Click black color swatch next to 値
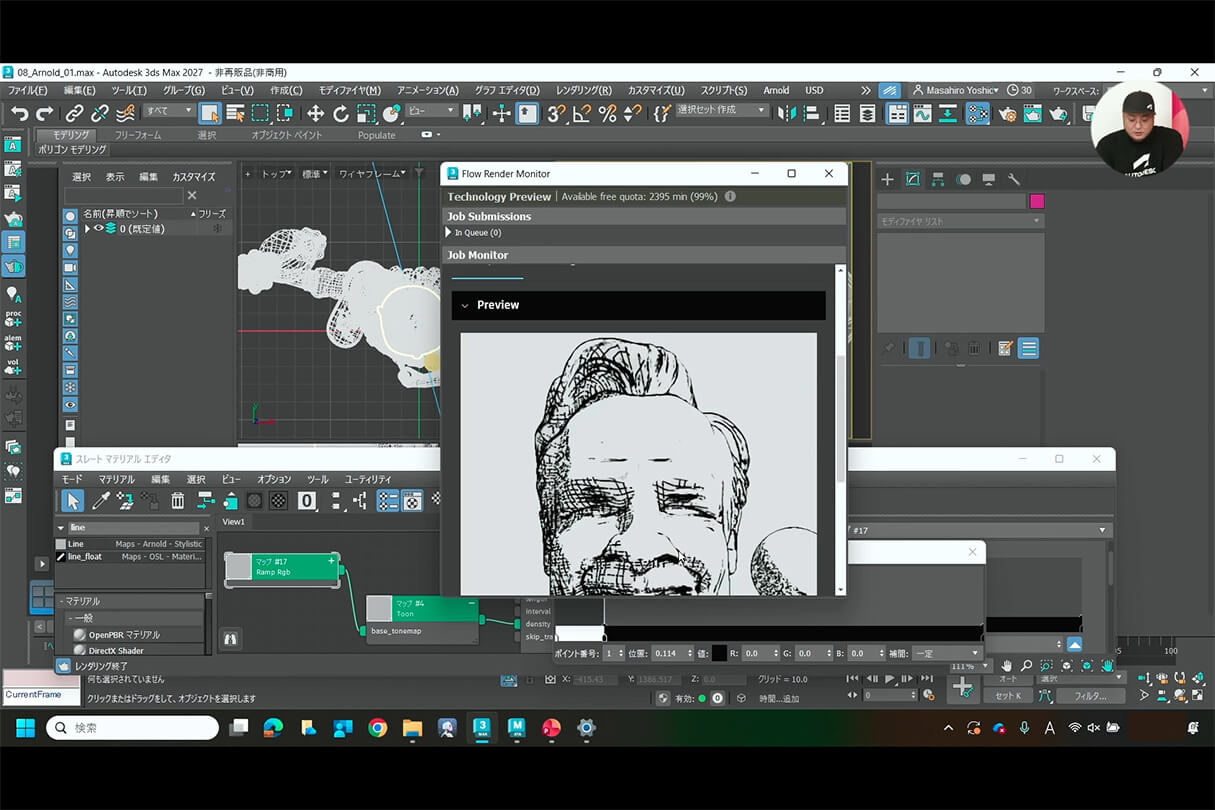 coord(719,653)
